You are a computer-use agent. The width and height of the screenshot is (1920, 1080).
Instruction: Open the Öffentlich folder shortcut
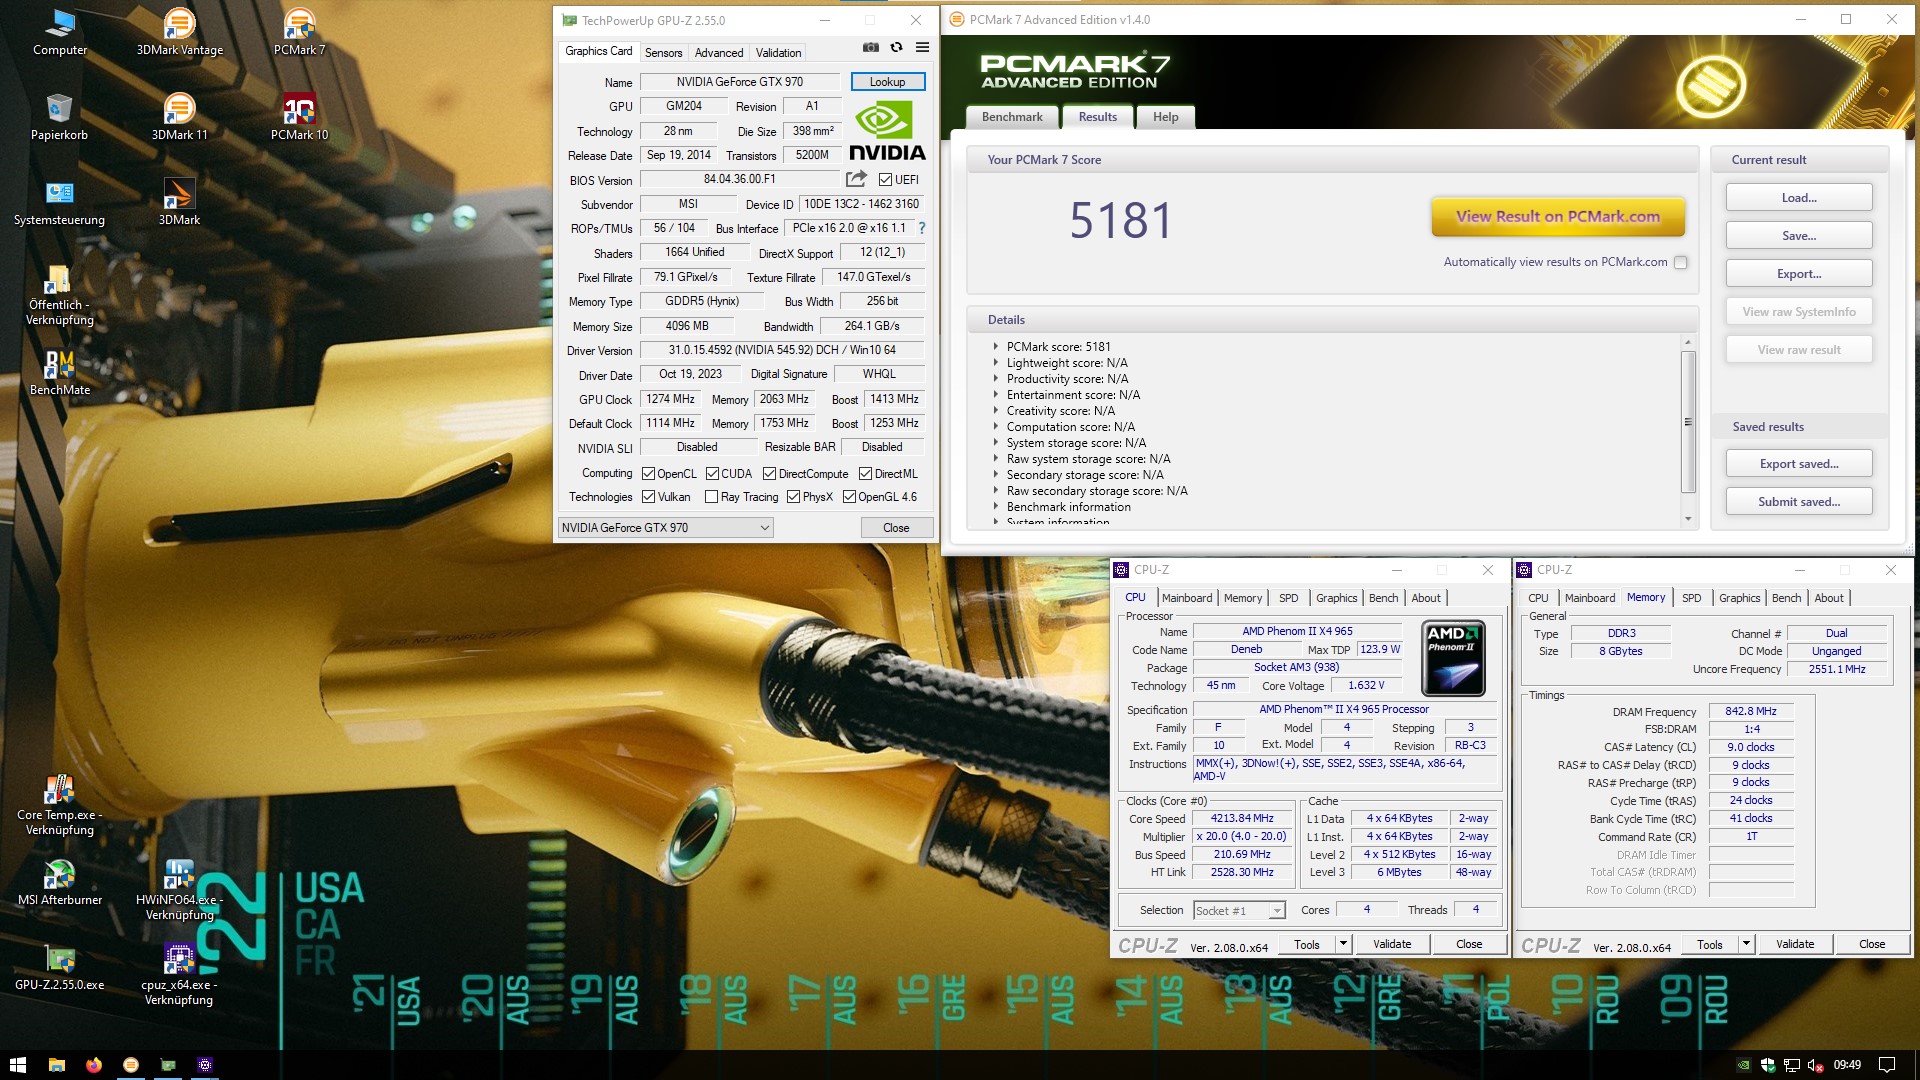tap(59, 295)
